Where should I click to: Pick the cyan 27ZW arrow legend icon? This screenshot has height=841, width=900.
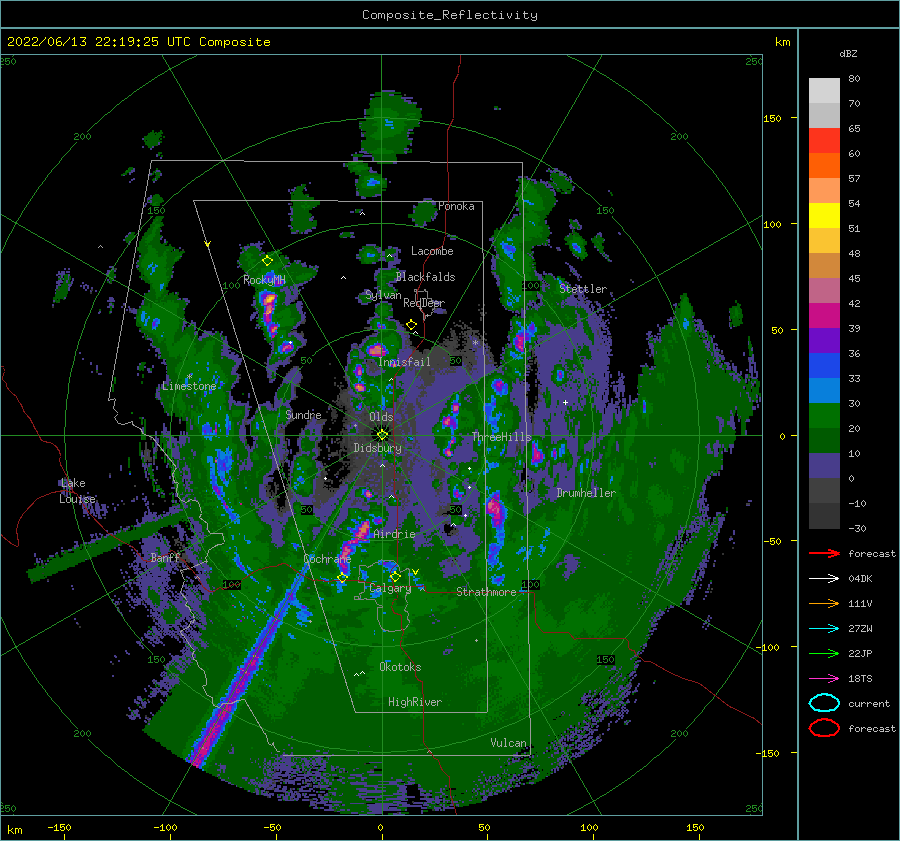click(x=824, y=629)
